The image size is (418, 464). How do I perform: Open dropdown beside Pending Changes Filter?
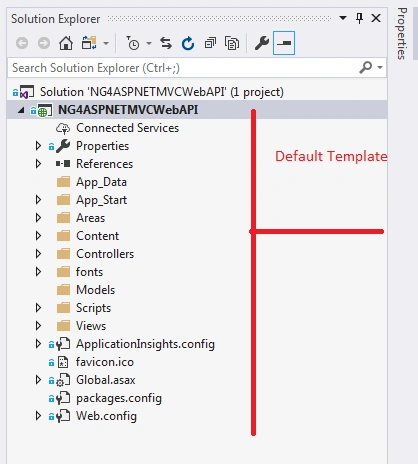point(149,43)
